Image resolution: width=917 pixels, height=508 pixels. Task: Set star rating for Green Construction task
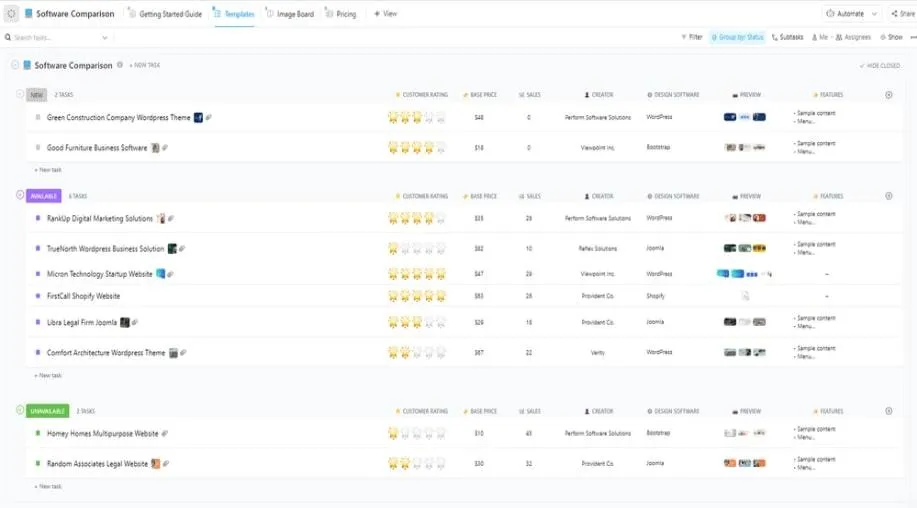pos(417,118)
